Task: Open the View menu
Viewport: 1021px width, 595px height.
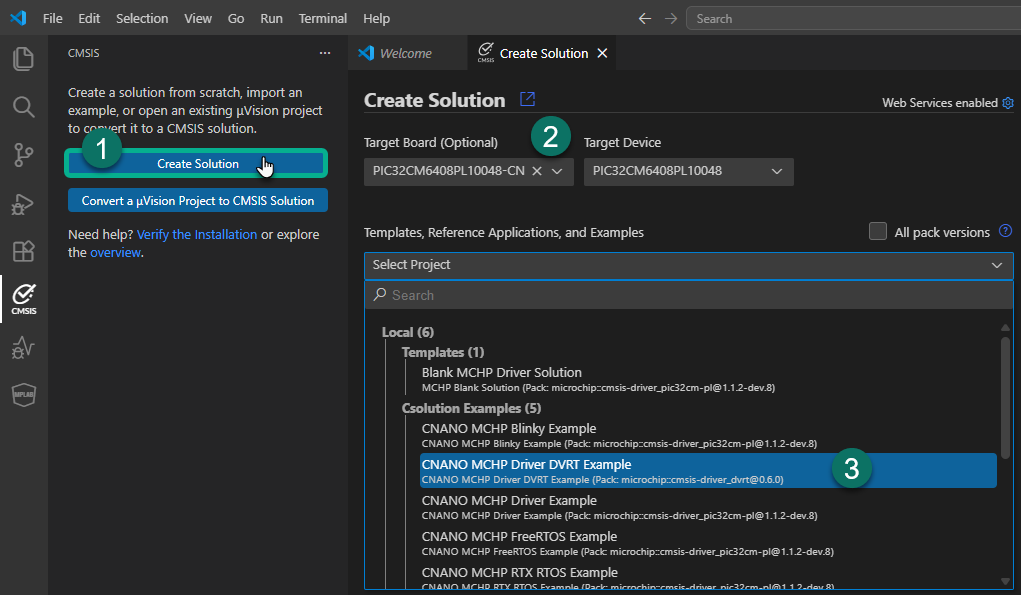Action: coord(197,18)
